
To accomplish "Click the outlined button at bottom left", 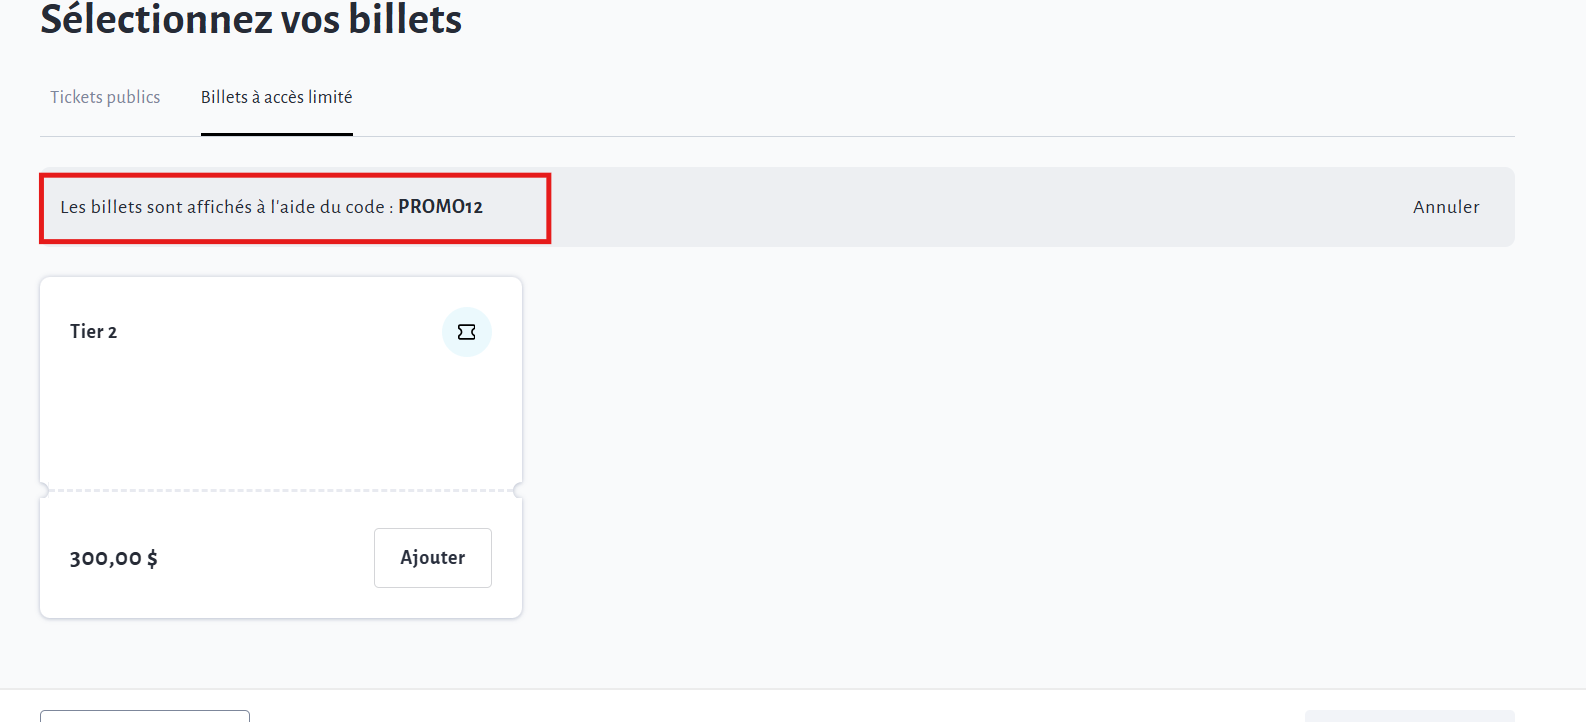I will point(145,716).
